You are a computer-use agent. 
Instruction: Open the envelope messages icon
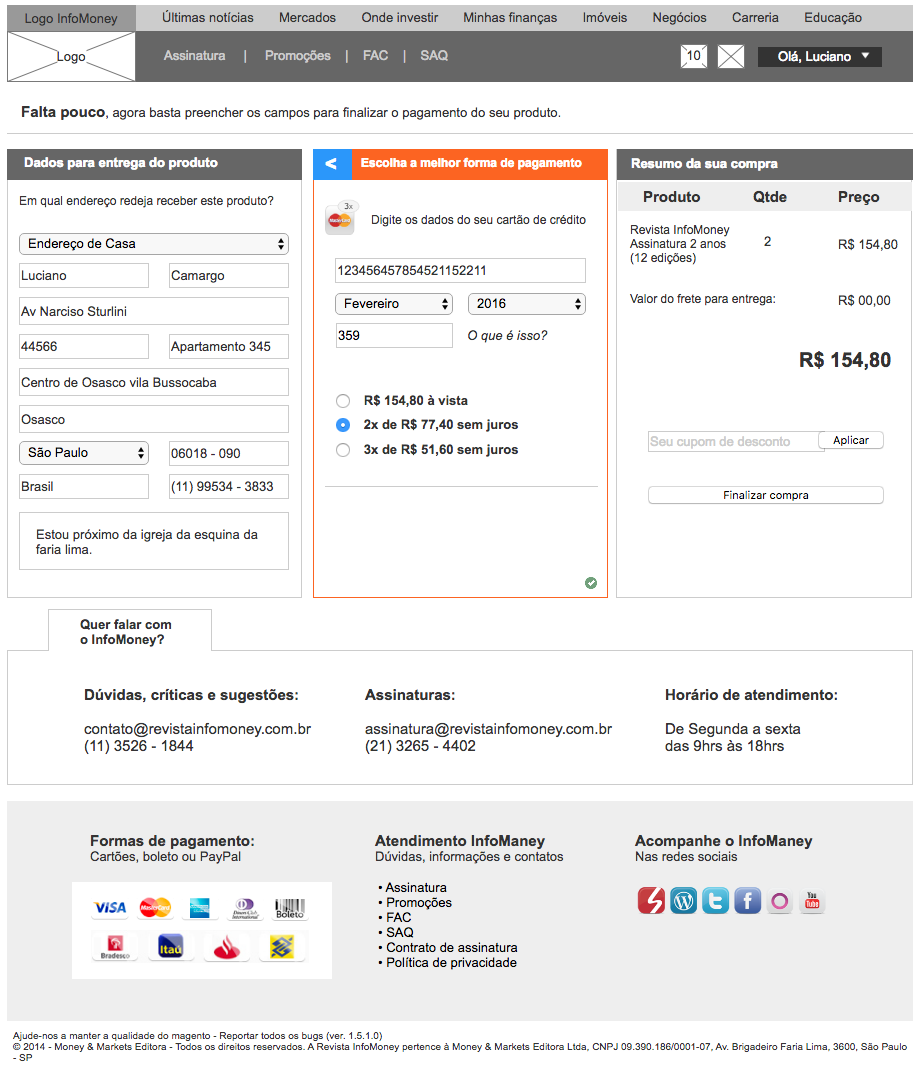(731, 56)
